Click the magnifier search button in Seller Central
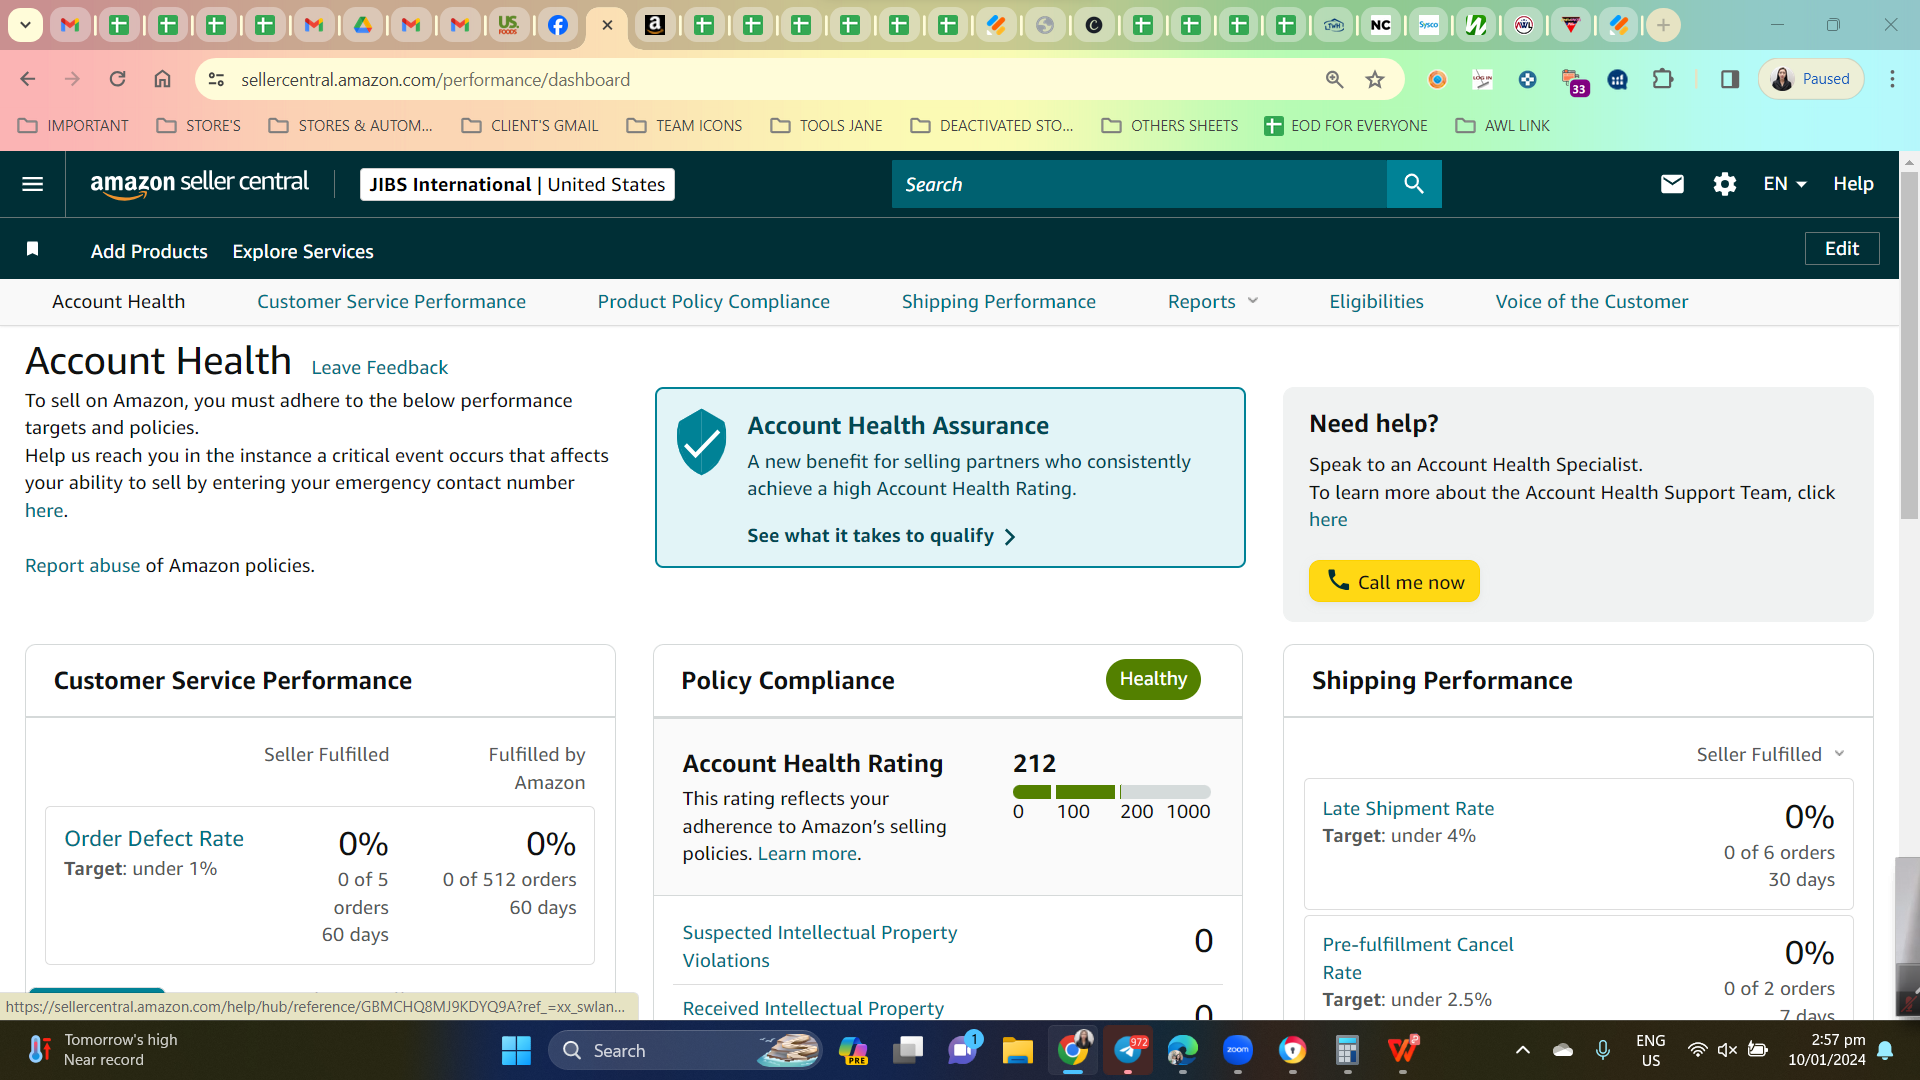This screenshot has height=1080, width=1920. click(x=1414, y=184)
